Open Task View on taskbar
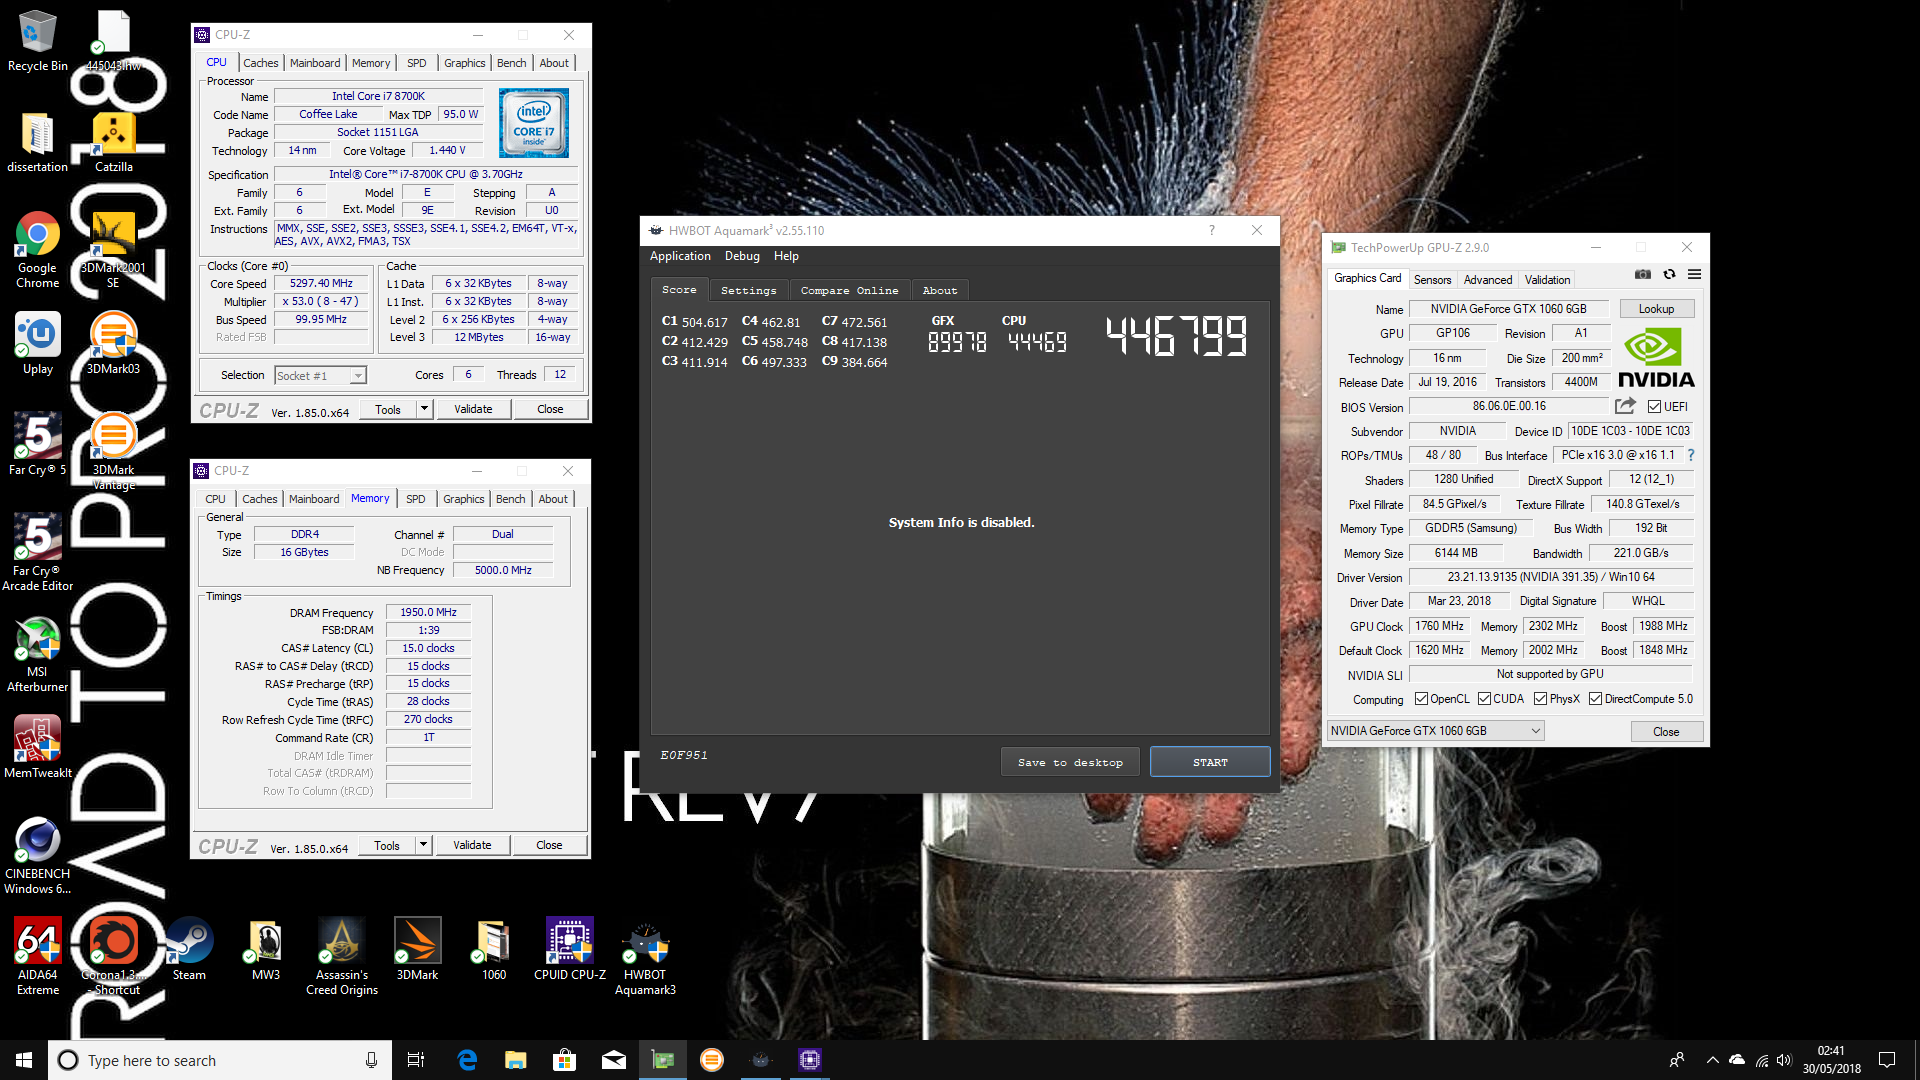 coord(416,1060)
